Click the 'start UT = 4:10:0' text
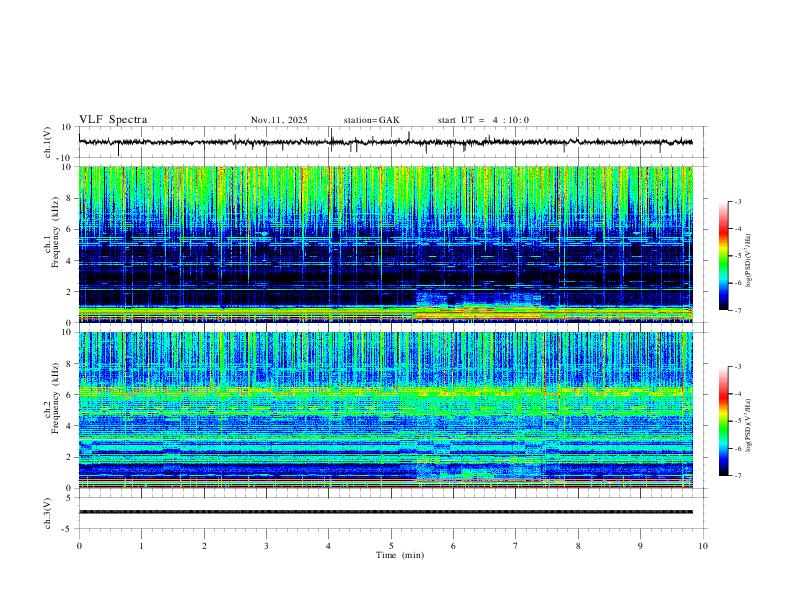Viewport: 792px width, 612px height. [483, 120]
